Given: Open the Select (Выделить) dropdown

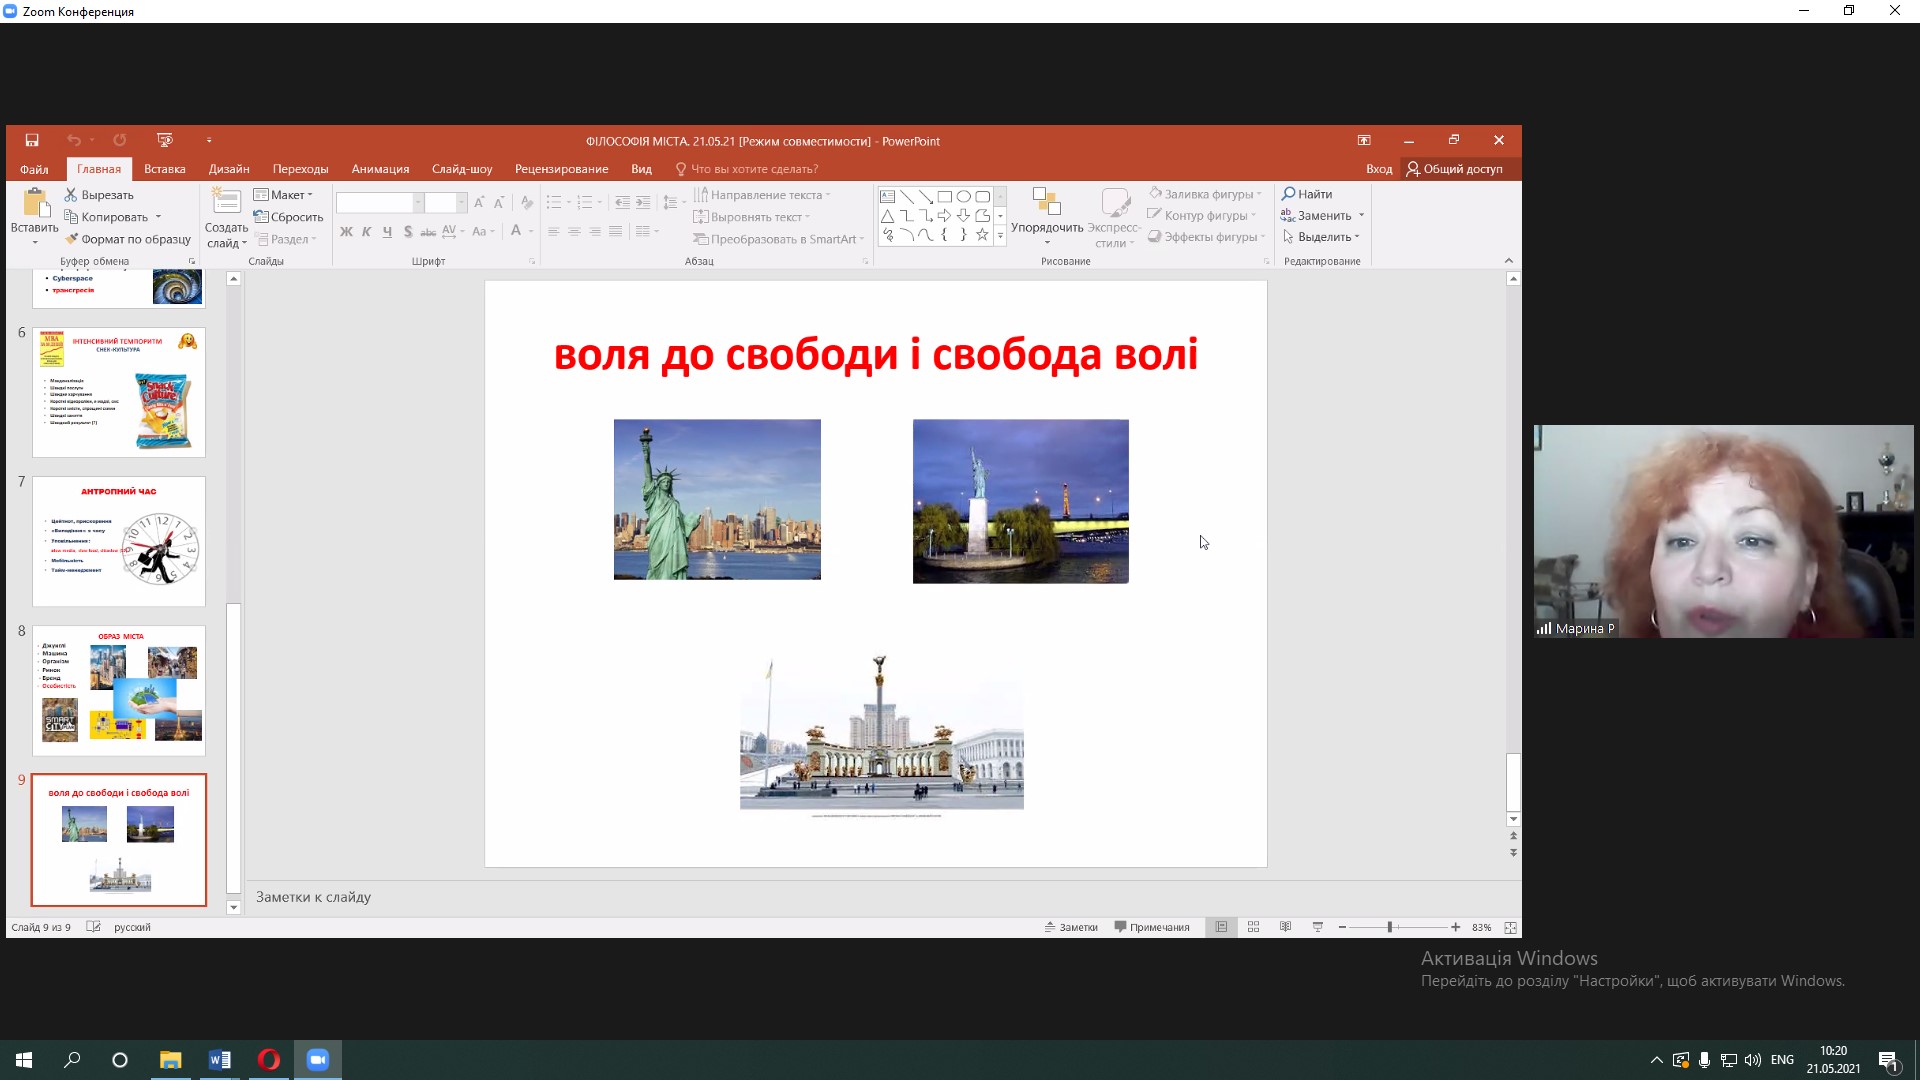Looking at the screenshot, I should point(1322,237).
